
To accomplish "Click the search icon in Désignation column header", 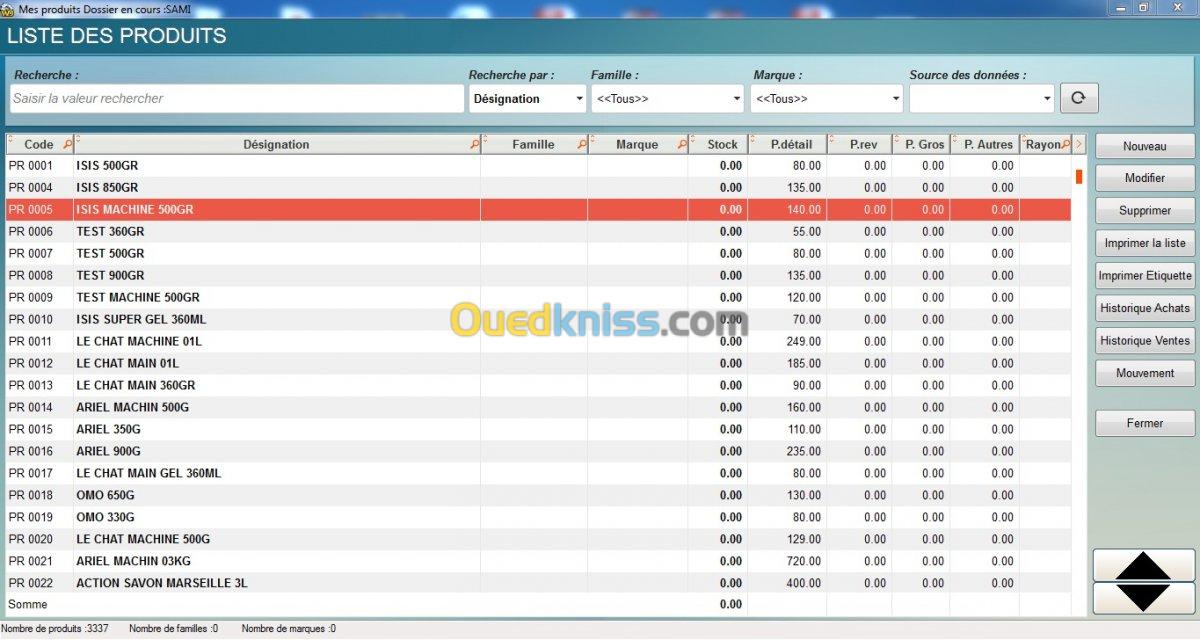I will pos(474,145).
